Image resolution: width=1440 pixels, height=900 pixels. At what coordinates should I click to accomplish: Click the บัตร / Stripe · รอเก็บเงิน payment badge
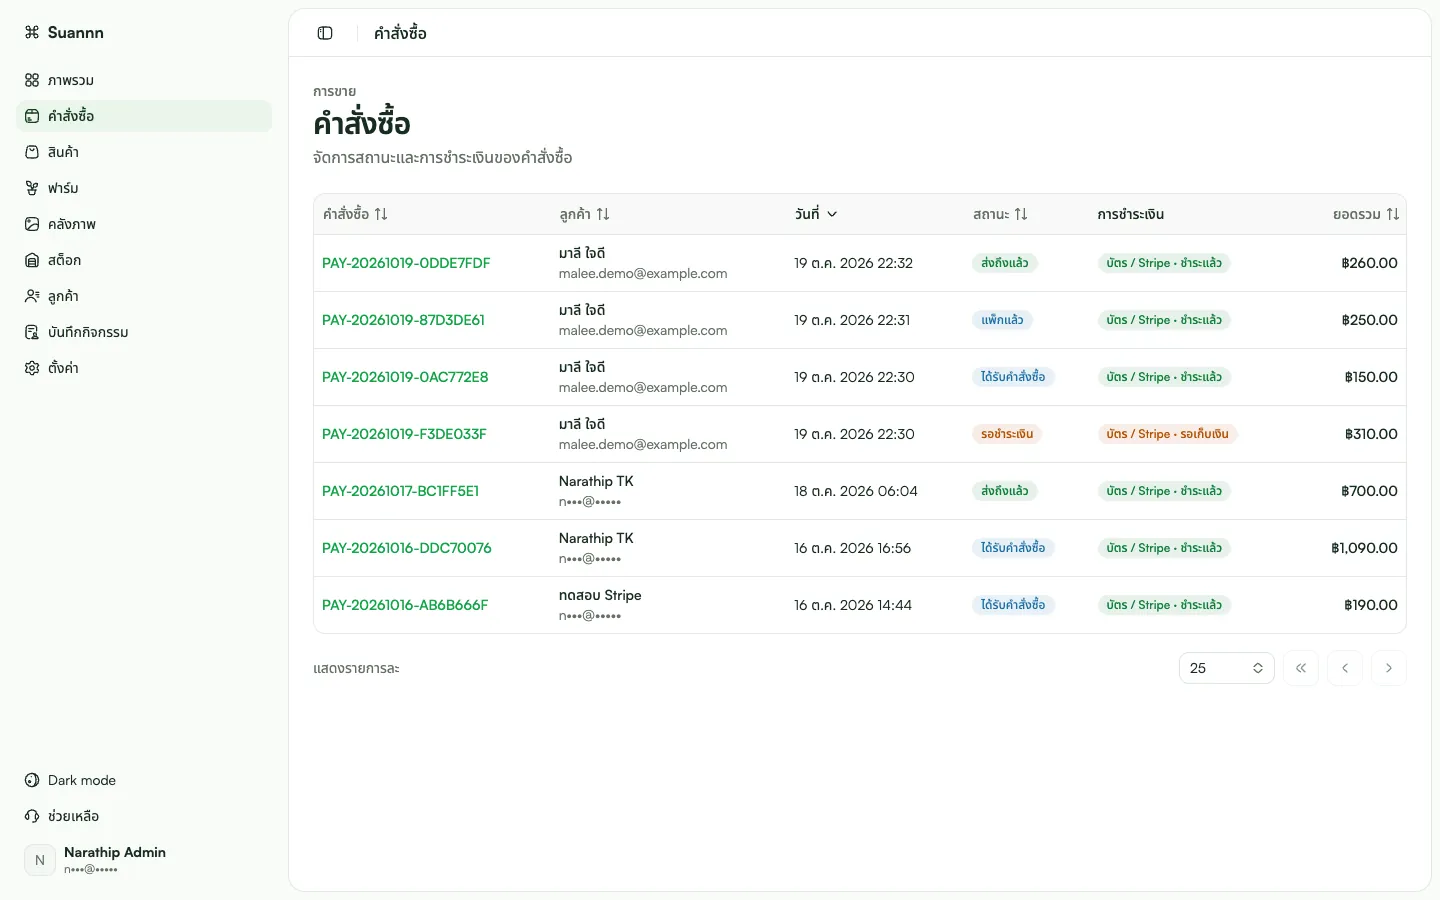pyautogui.click(x=1167, y=434)
